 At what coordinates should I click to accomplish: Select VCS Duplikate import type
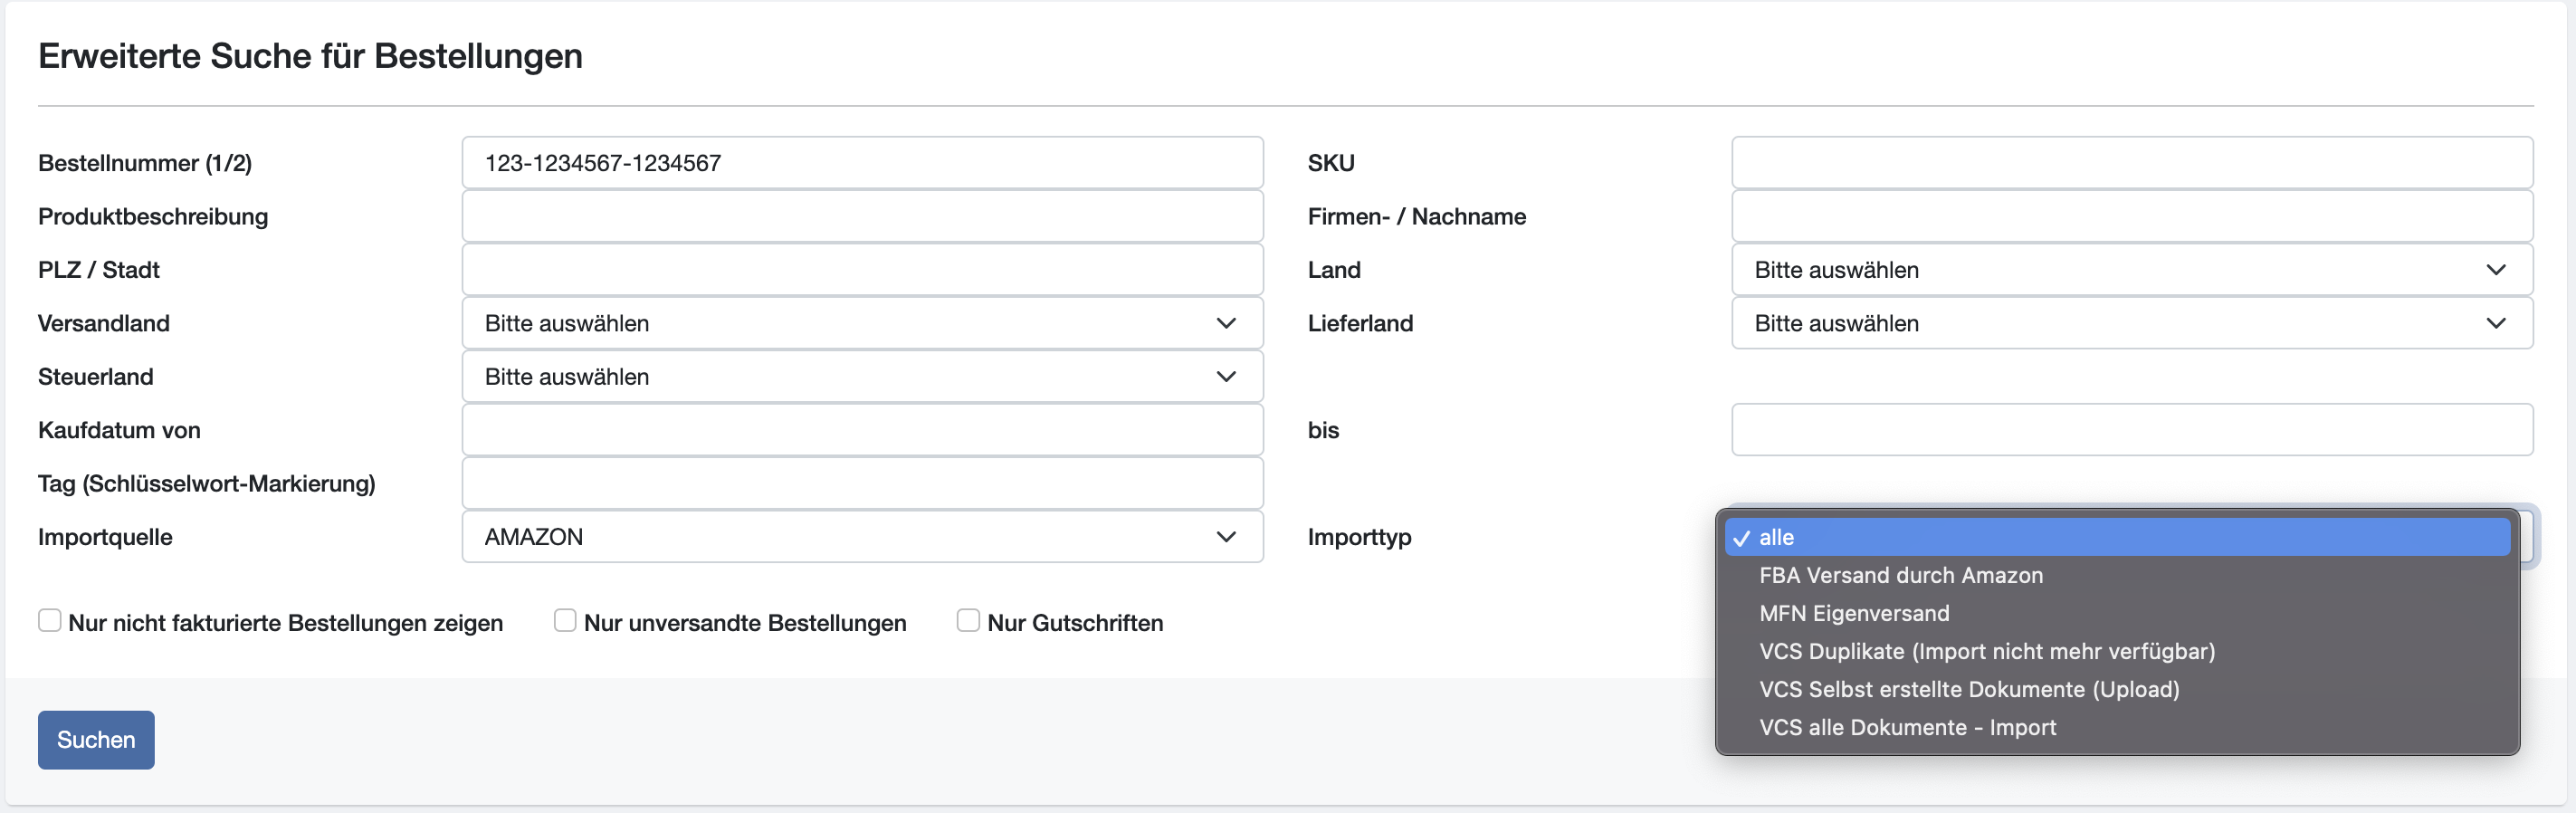(1986, 651)
